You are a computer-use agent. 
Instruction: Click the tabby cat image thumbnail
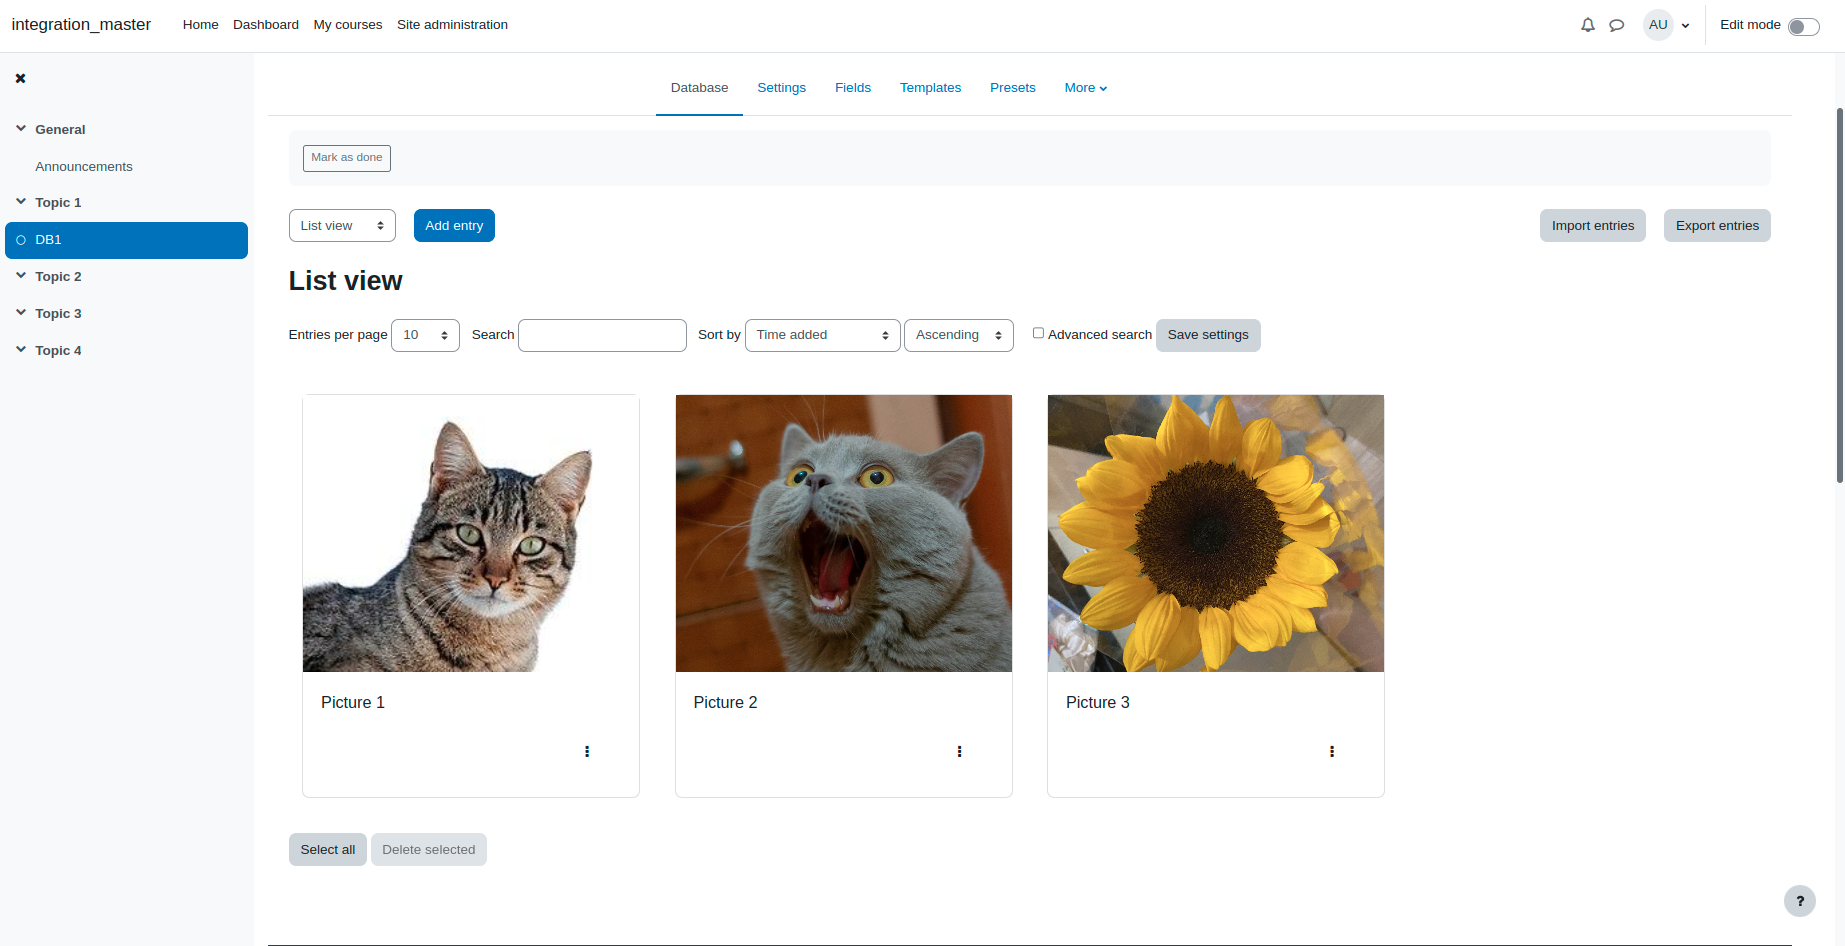tap(471, 533)
